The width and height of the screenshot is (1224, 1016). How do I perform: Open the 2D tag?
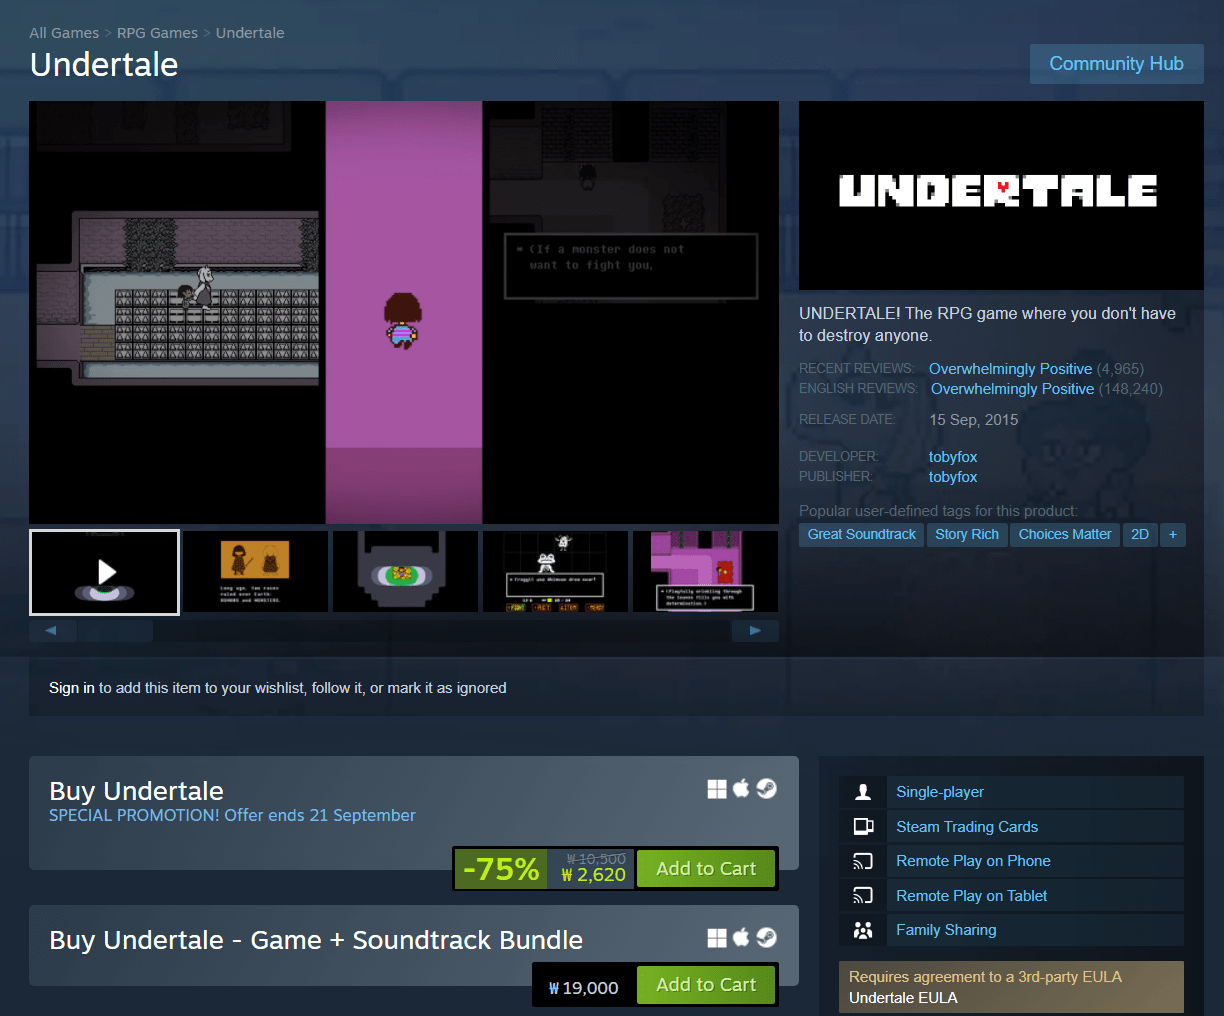(1140, 534)
